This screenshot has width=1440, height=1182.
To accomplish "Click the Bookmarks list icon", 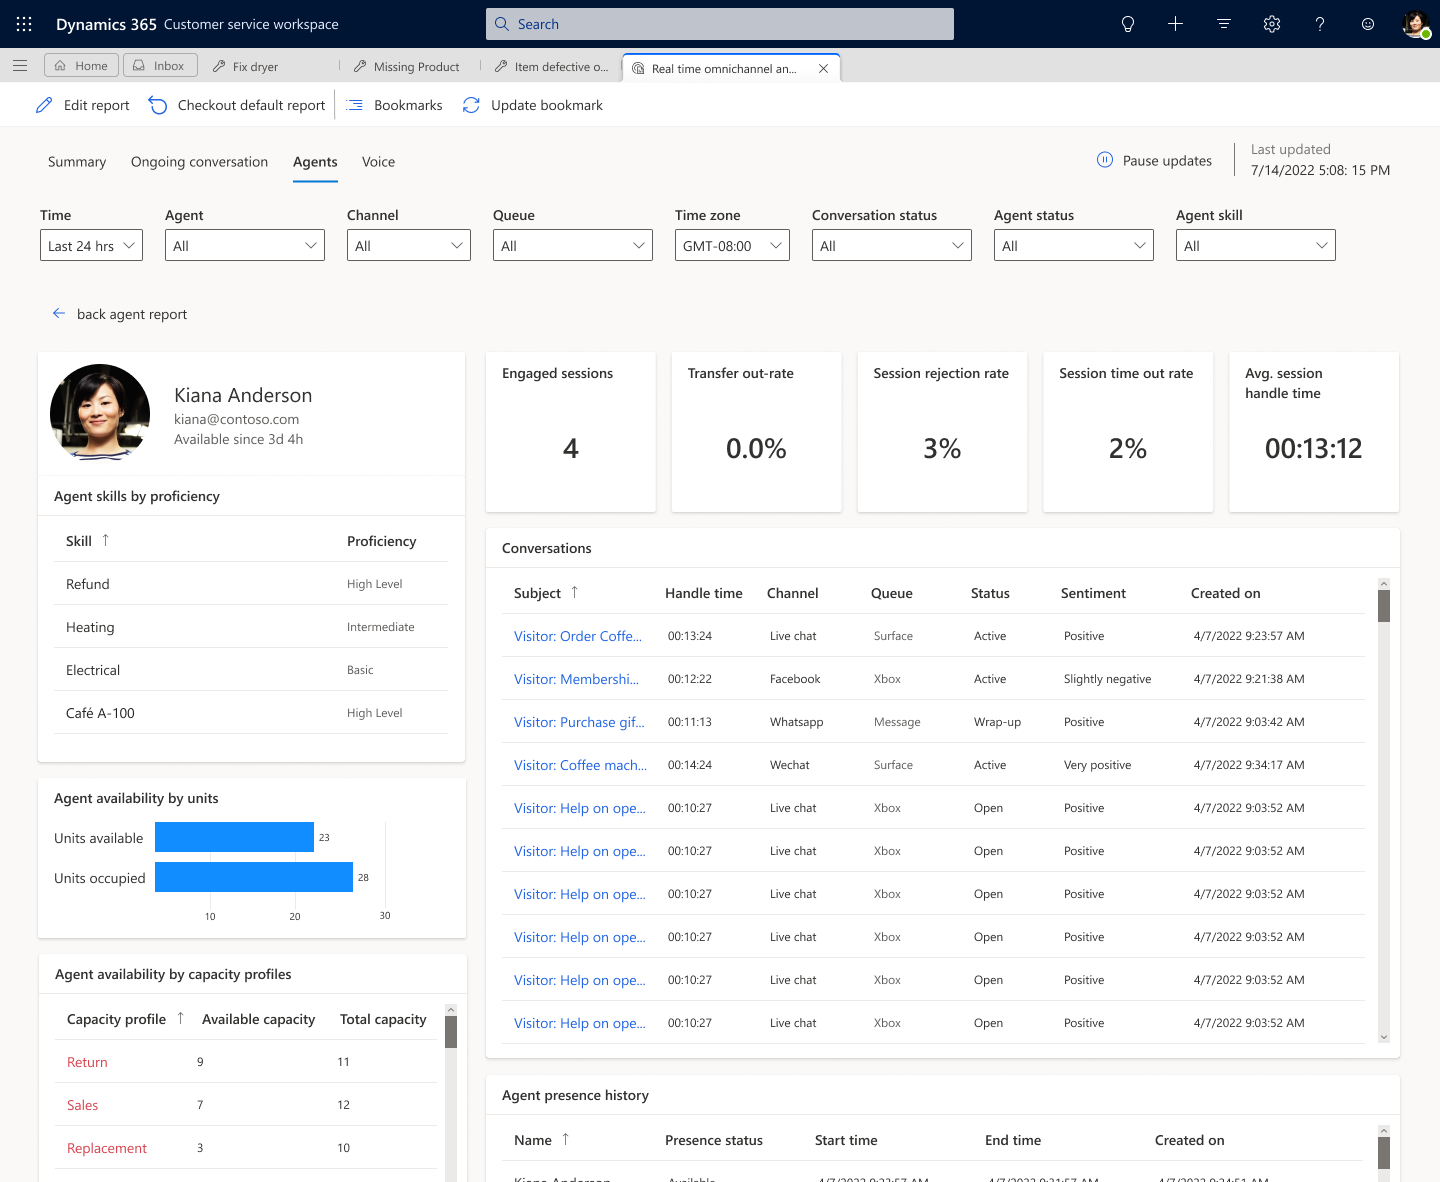I will (354, 105).
